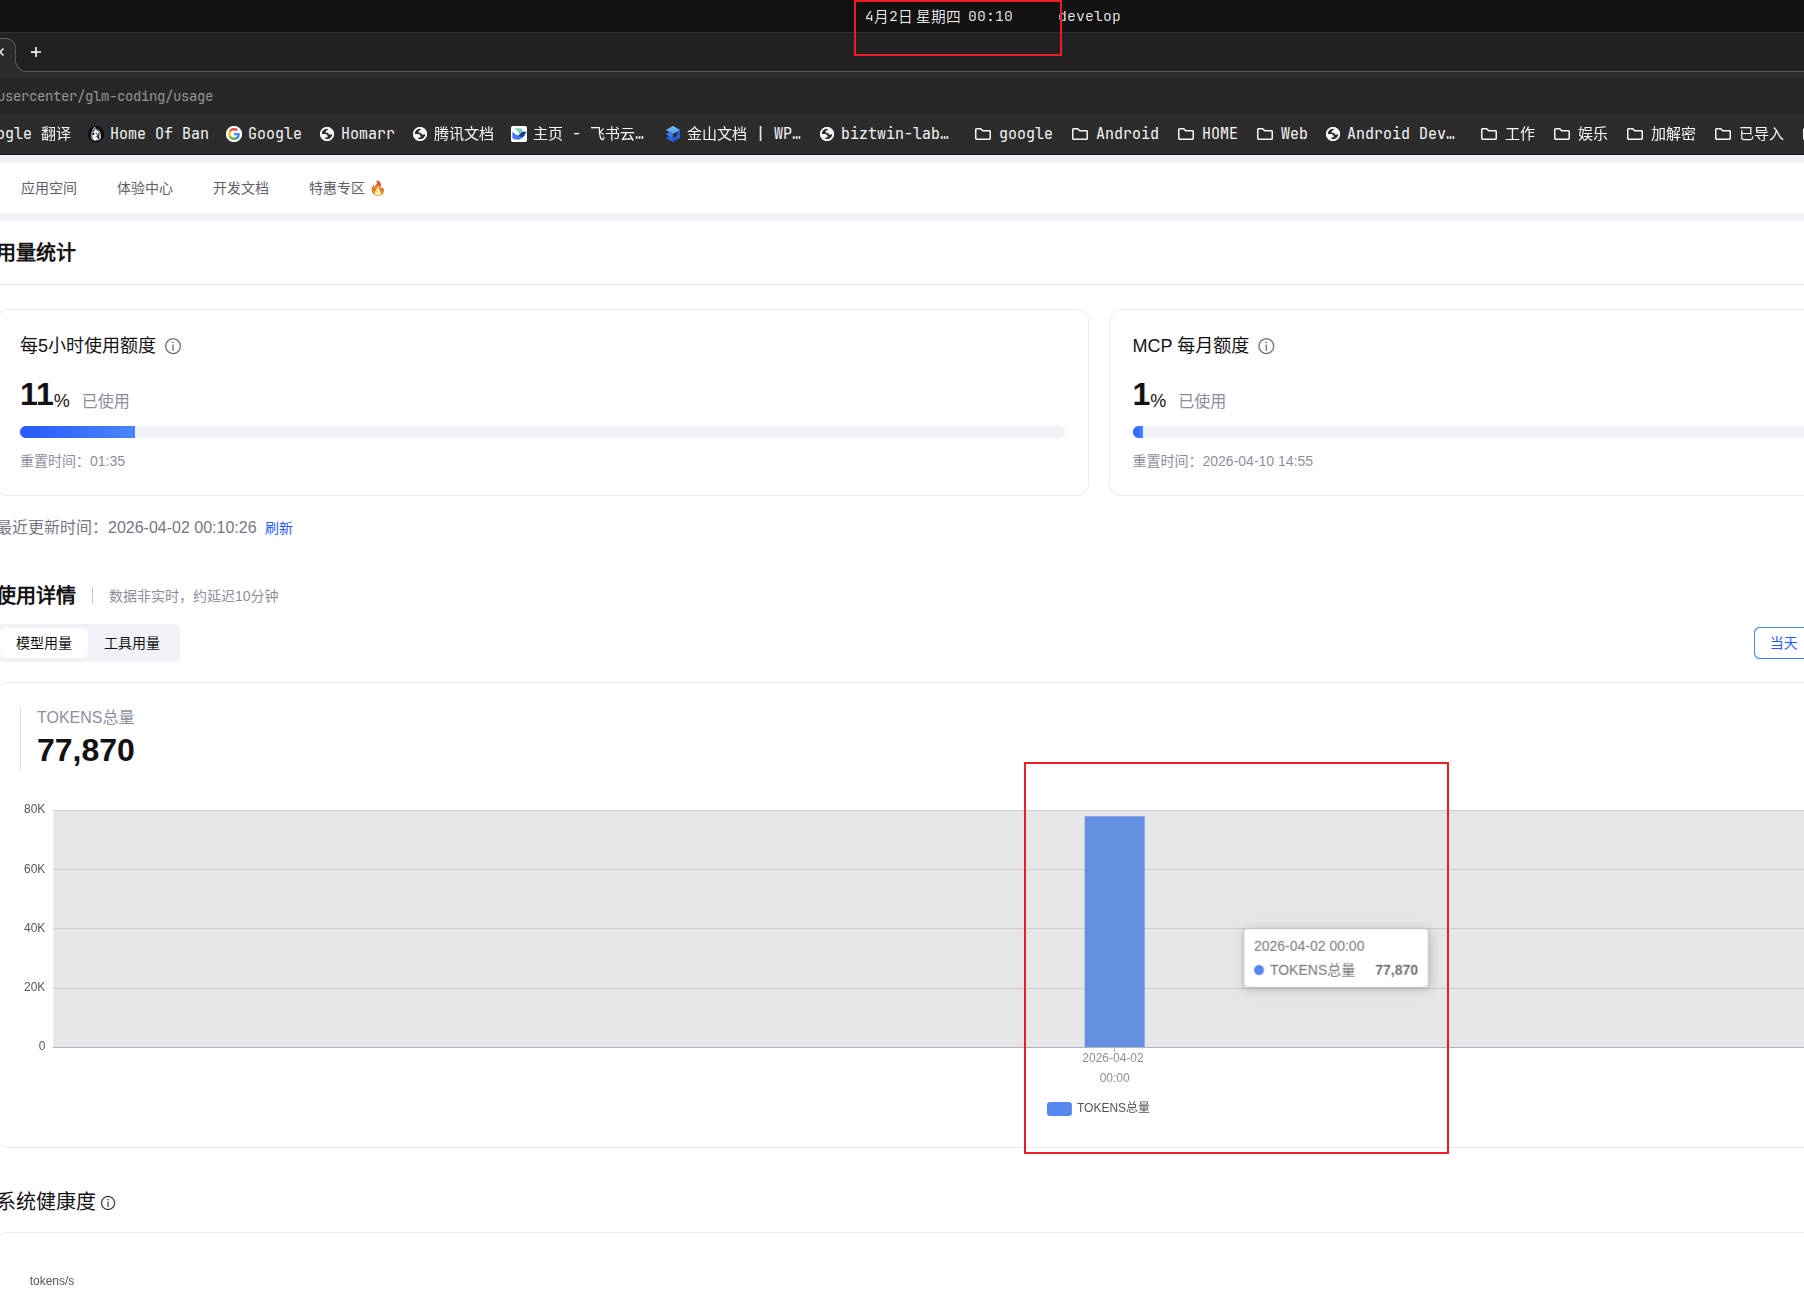Expand the Android bookmark folder

[1115, 134]
